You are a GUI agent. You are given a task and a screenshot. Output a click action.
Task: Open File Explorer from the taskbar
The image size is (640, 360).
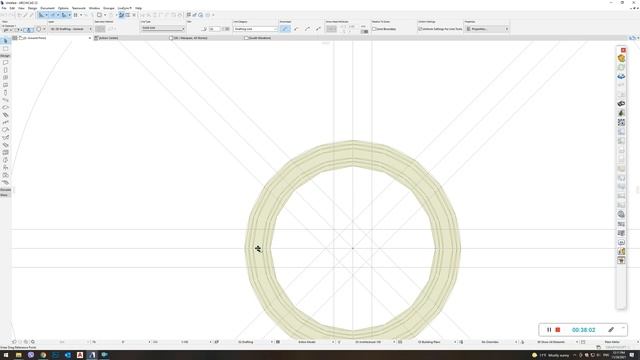(18, 356)
